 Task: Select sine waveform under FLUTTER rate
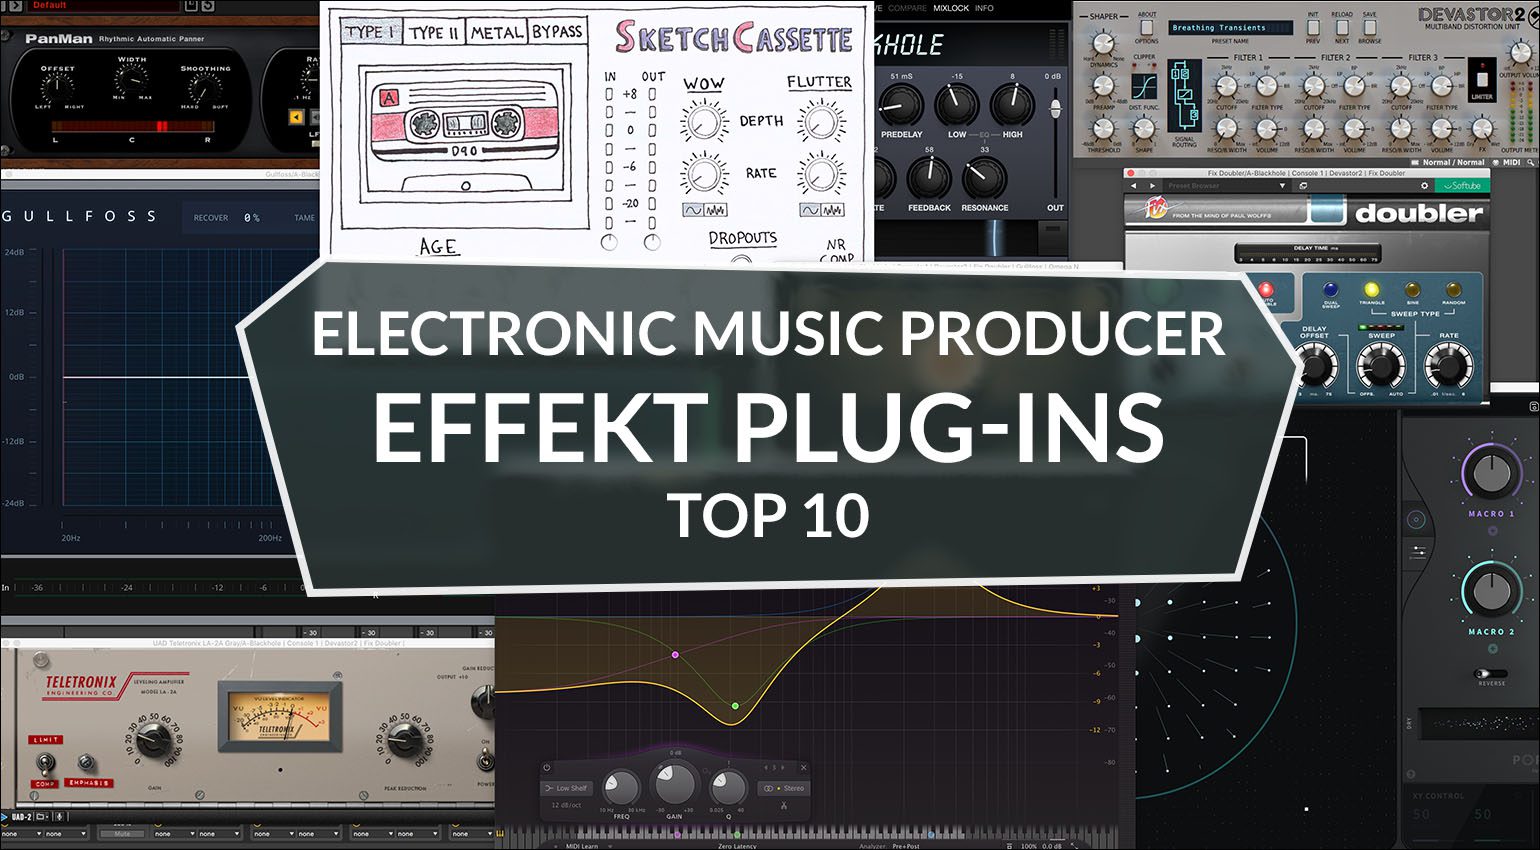click(x=811, y=210)
